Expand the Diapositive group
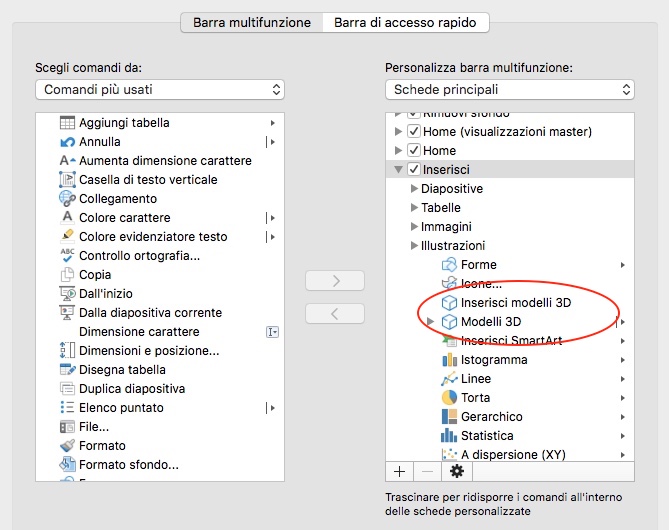The height and width of the screenshot is (530, 669). click(413, 189)
